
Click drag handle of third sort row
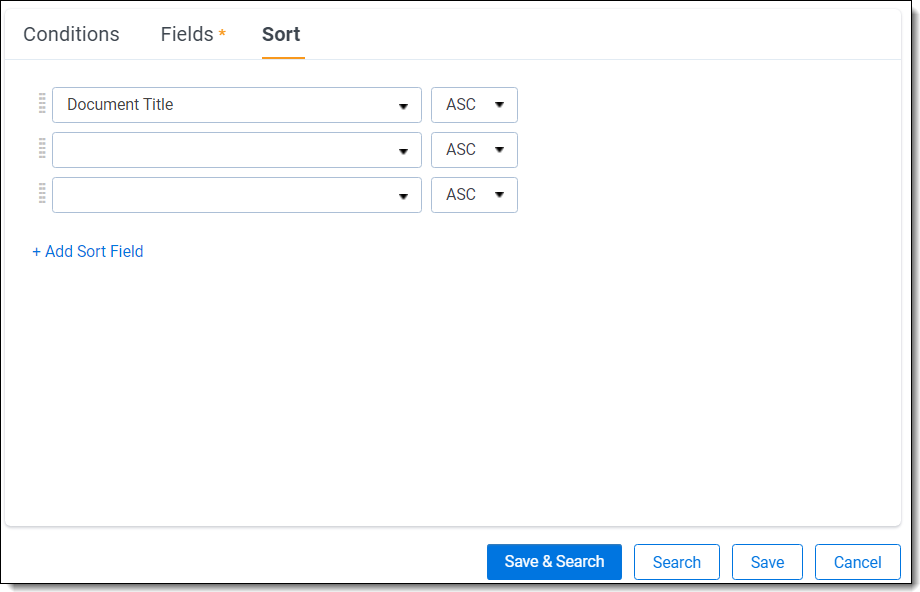pyautogui.click(x=42, y=194)
